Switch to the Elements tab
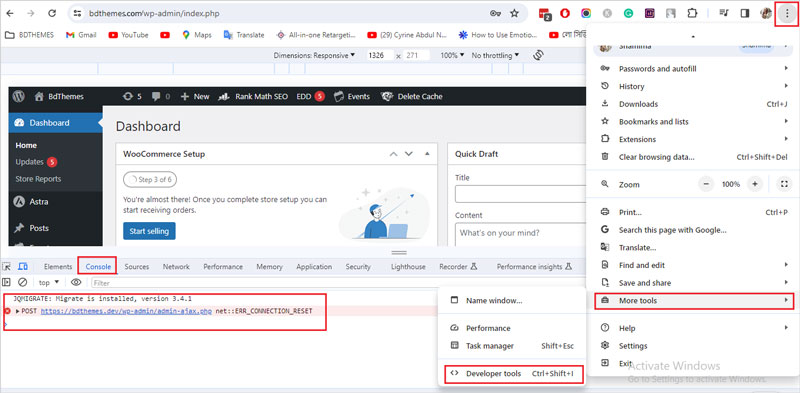 coord(58,266)
